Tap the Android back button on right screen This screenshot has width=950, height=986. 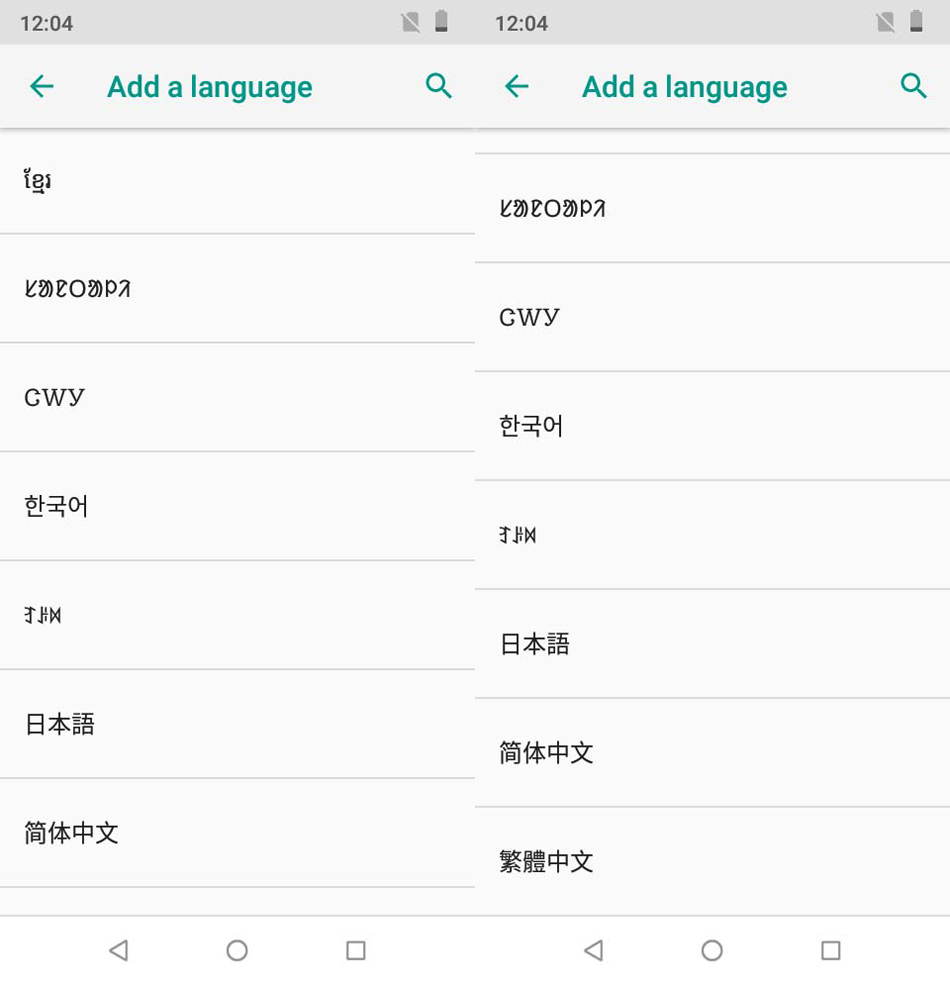point(594,950)
